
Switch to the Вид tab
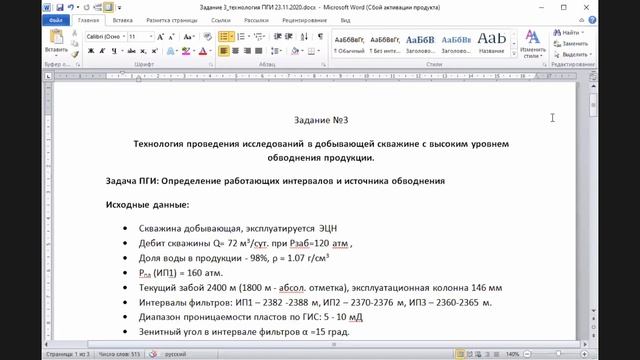(x=345, y=20)
